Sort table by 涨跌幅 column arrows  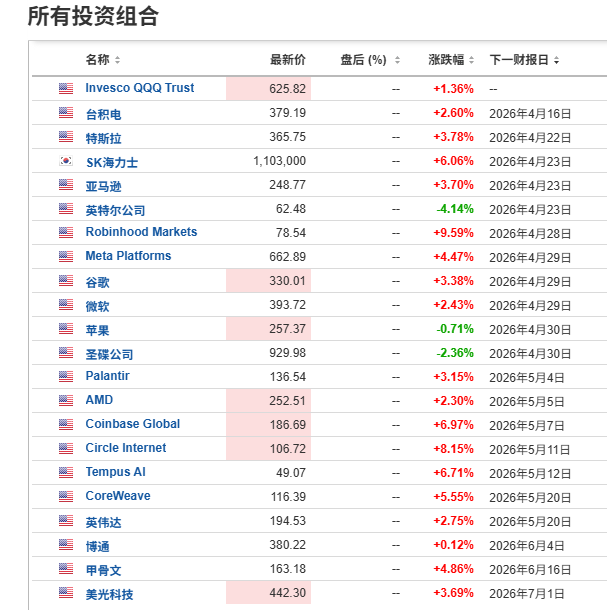[472, 60]
